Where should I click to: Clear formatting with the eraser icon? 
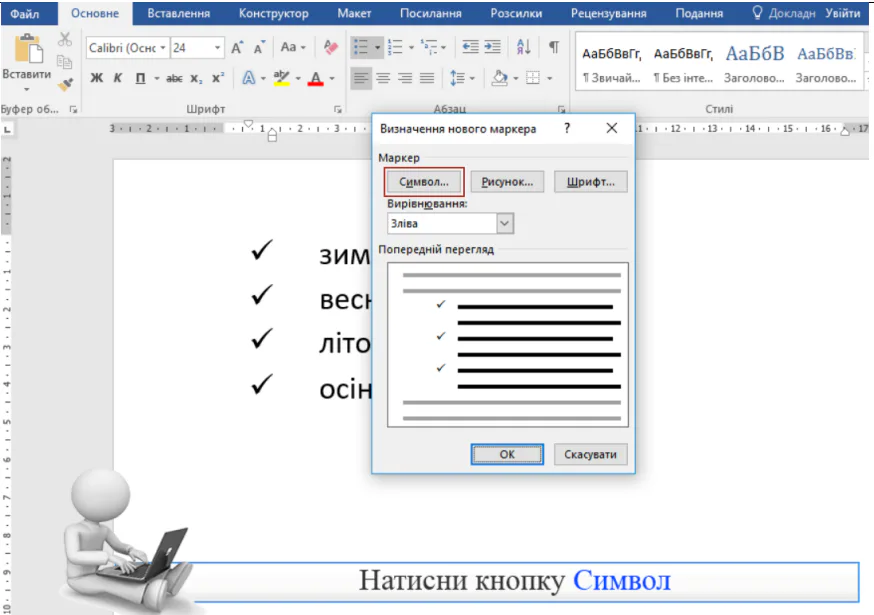click(332, 48)
